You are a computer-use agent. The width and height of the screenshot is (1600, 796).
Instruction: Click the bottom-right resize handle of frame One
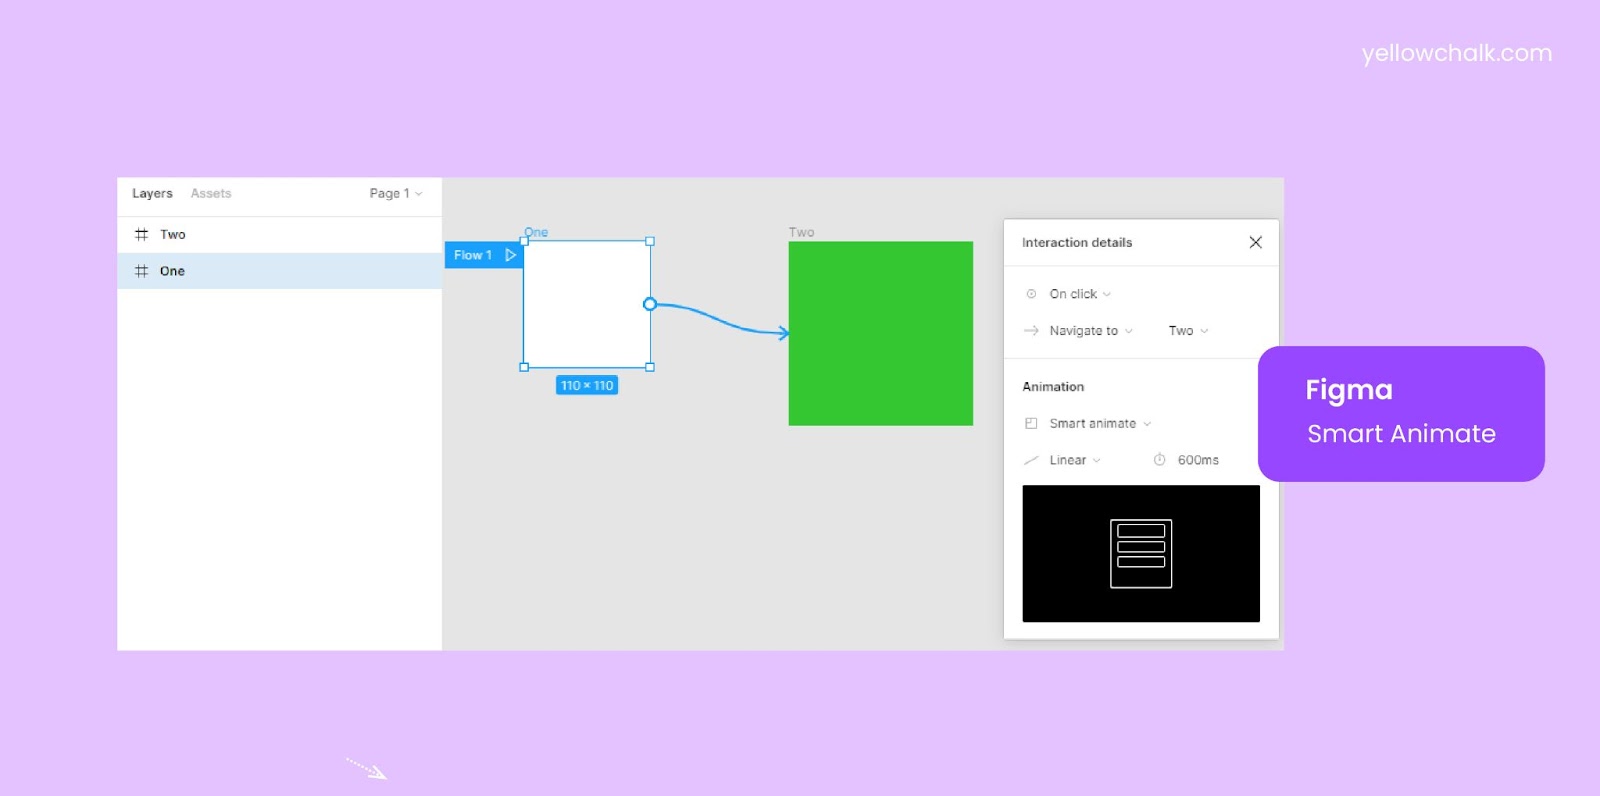(x=650, y=367)
